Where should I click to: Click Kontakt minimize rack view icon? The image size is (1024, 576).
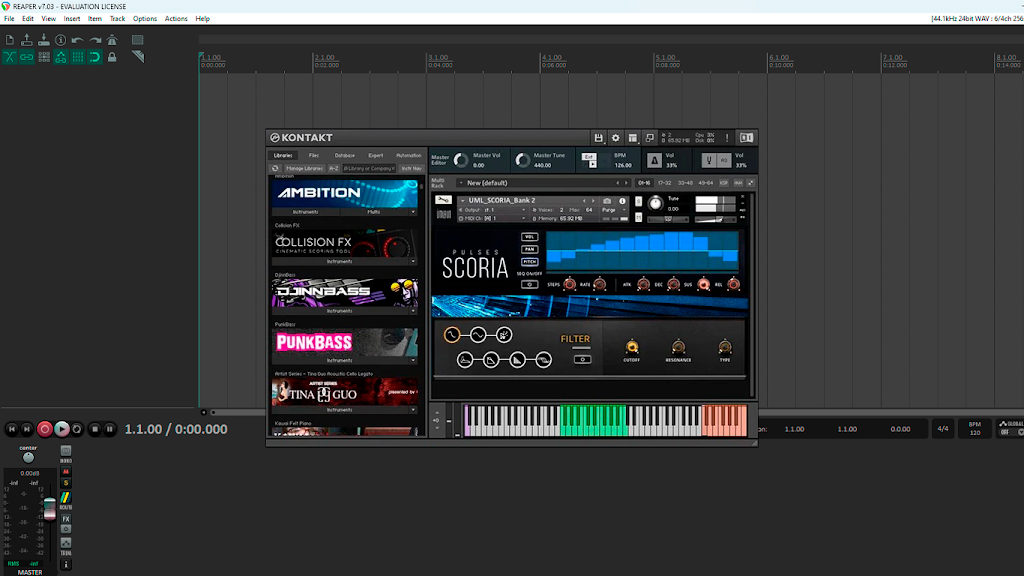point(649,138)
